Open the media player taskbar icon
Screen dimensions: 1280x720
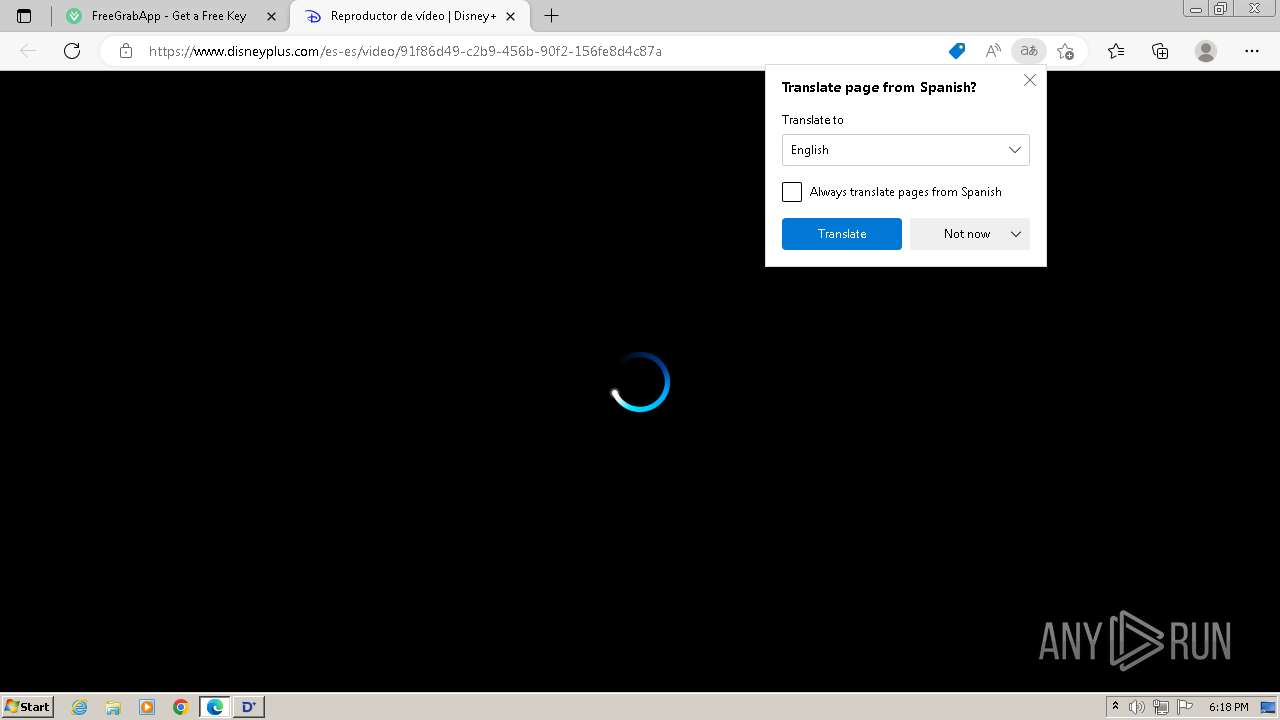pyautogui.click(x=147, y=707)
